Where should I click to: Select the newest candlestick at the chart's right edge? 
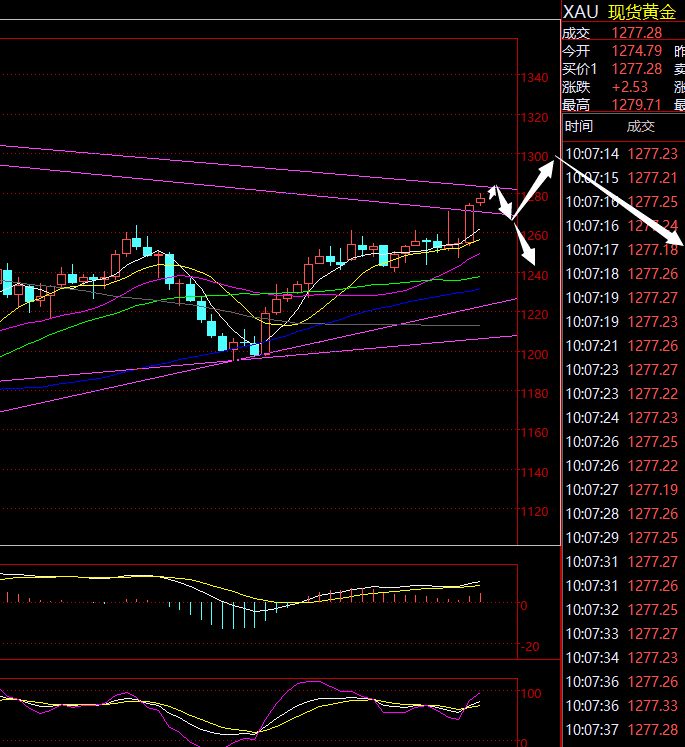point(480,200)
